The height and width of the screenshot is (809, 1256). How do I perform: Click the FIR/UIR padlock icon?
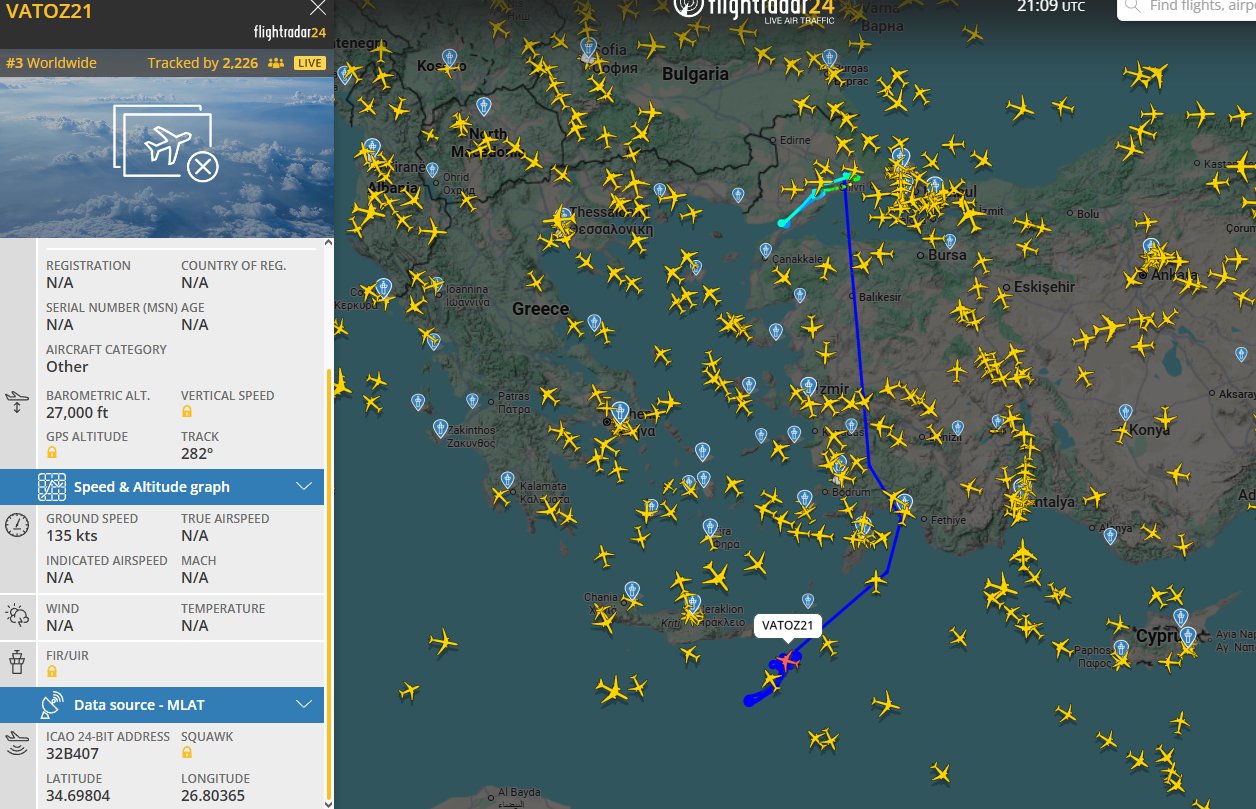tap(52, 671)
